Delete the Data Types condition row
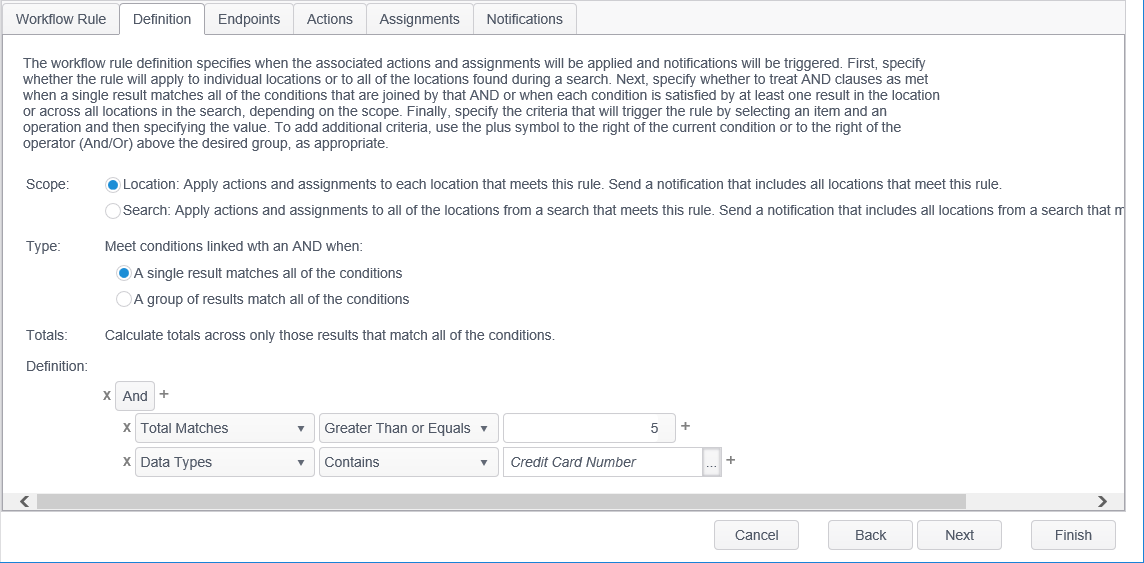 (127, 462)
